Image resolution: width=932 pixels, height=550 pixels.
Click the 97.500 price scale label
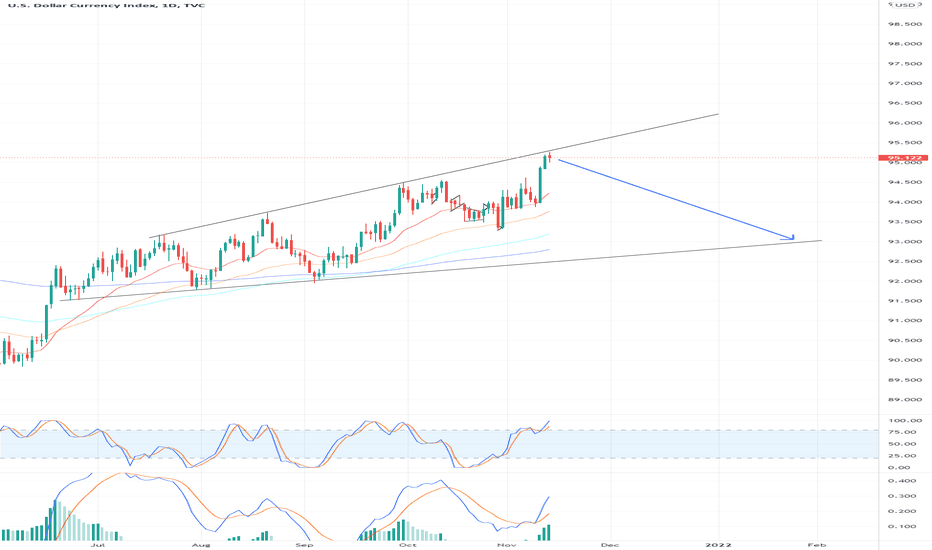click(905, 64)
